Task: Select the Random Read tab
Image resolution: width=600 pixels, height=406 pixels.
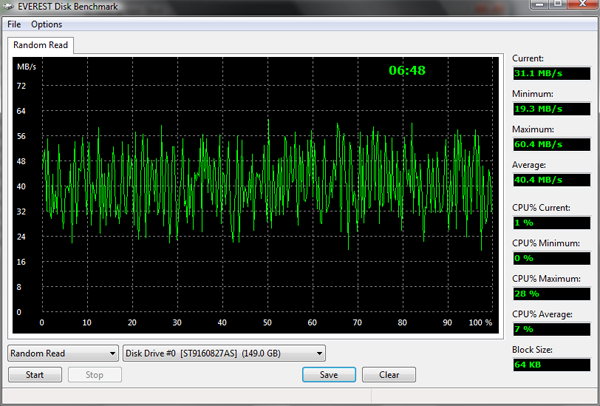Action: tap(41, 45)
